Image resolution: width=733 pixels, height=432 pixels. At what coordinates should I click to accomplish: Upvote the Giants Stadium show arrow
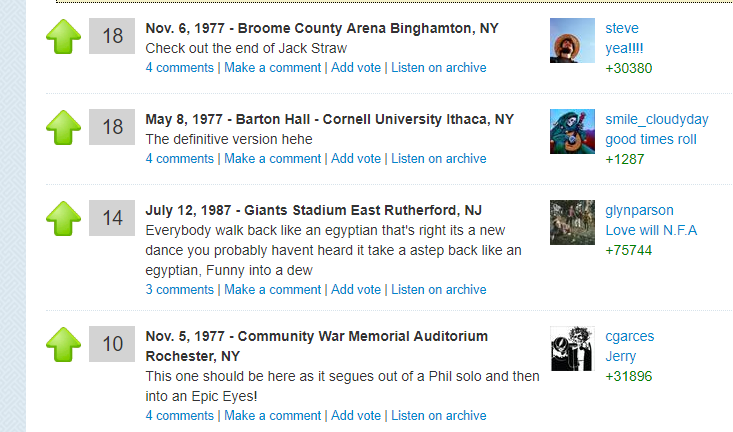point(64,218)
